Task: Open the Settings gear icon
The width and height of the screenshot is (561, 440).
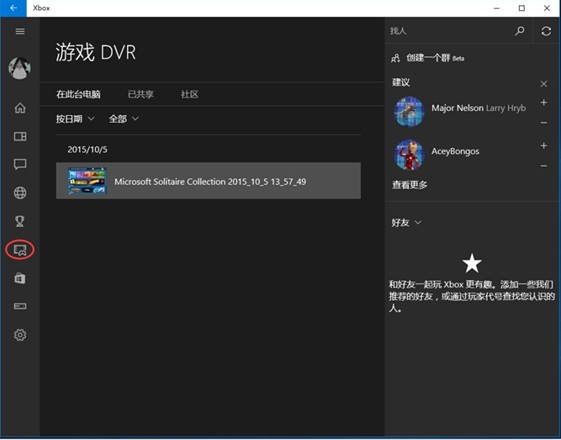Action: click(20, 335)
